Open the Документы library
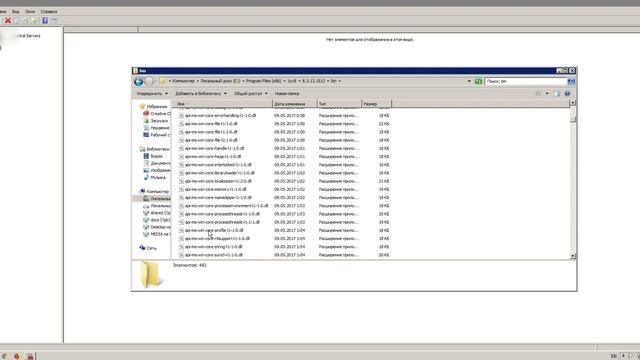The height and width of the screenshot is (360, 640). (x=157, y=163)
